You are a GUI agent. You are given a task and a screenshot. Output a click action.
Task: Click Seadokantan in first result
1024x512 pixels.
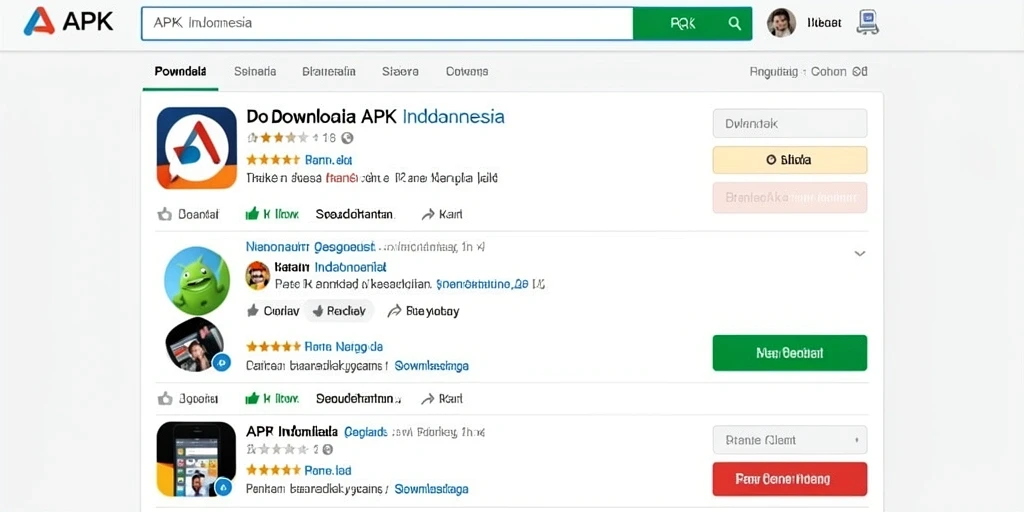click(355, 214)
